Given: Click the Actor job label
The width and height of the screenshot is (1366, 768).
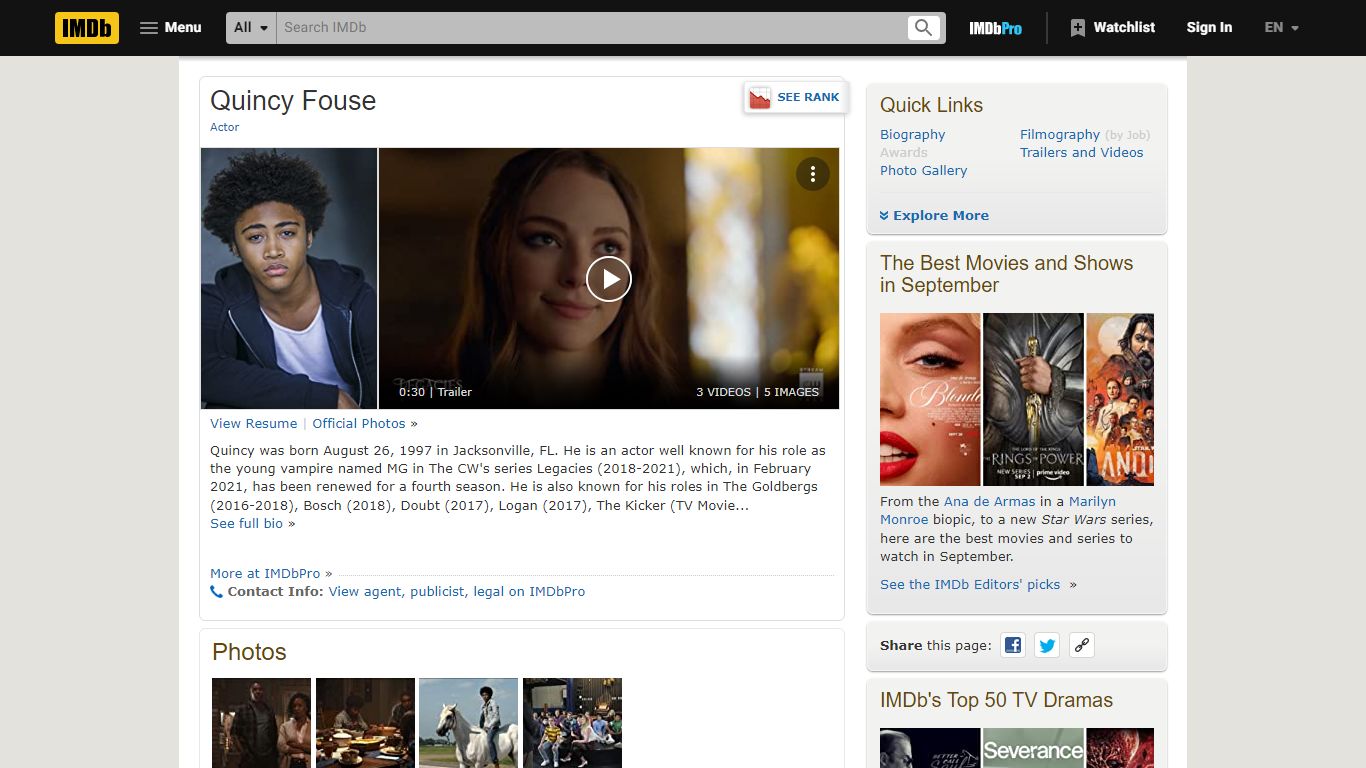Looking at the screenshot, I should coord(224,127).
